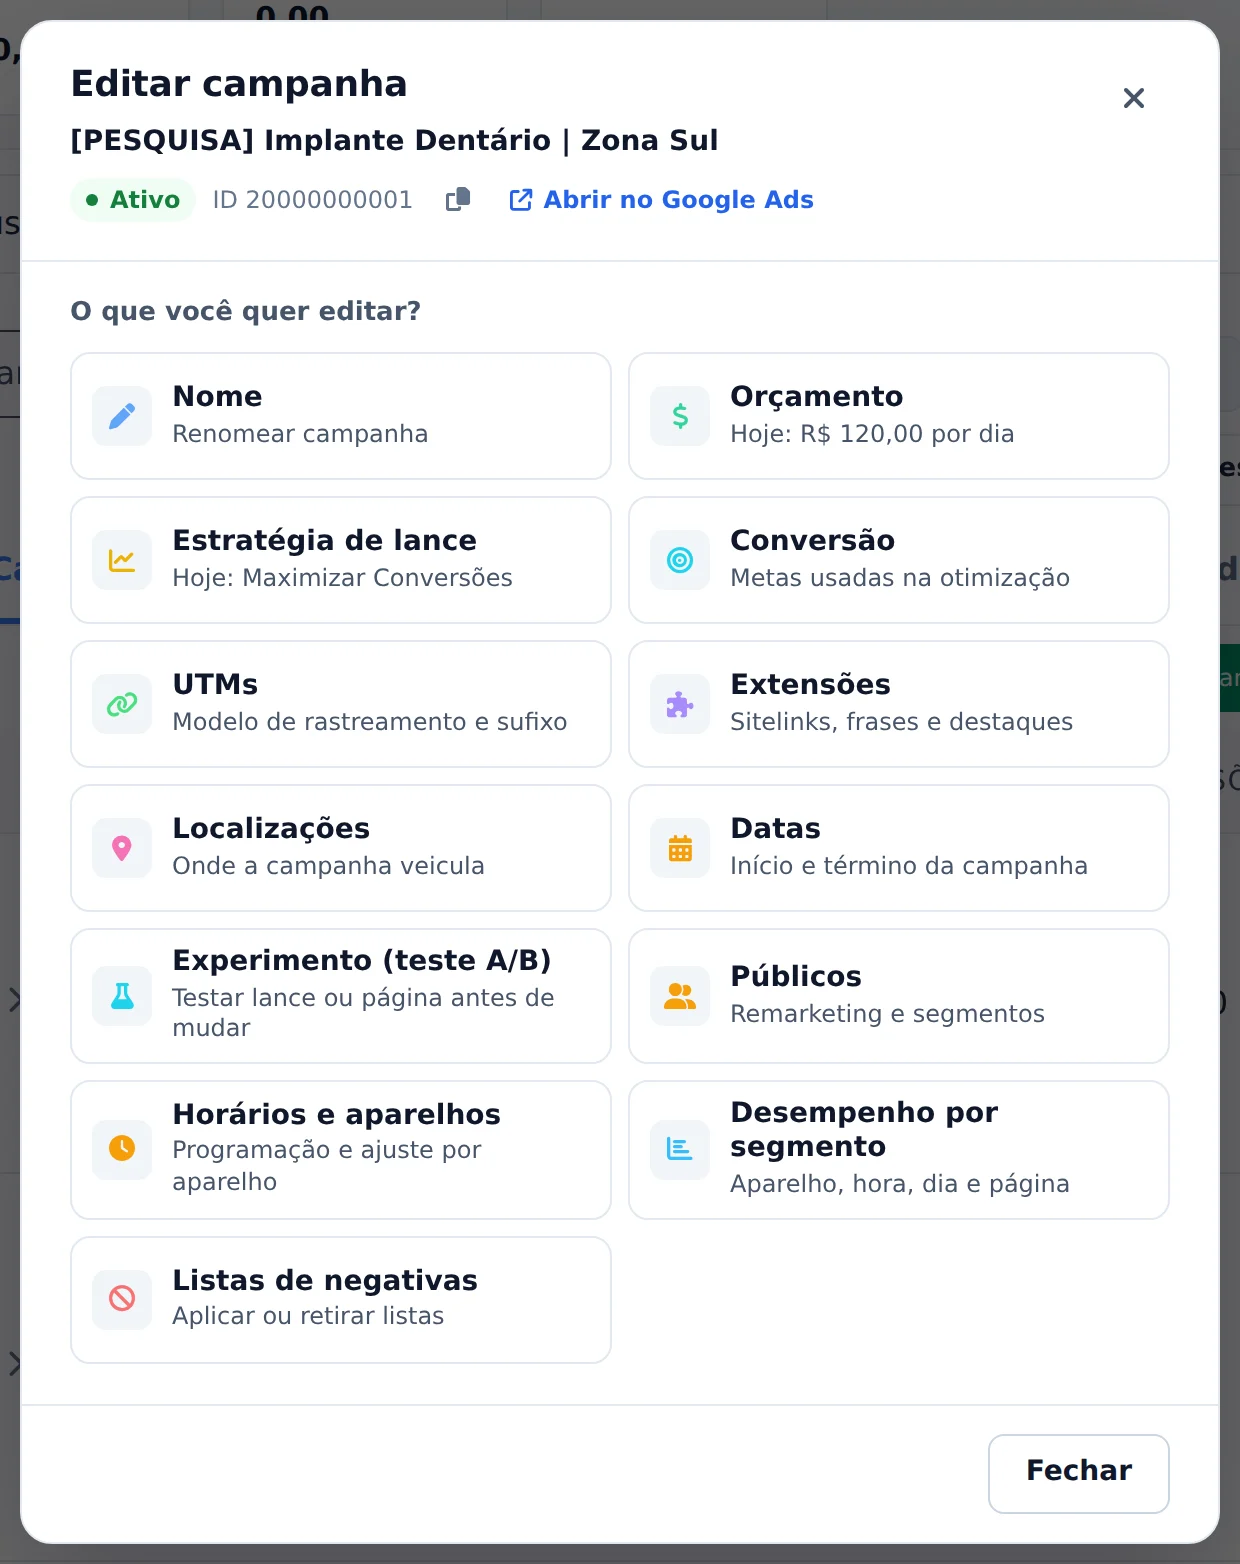Click the dollar sign icon for Orçamento
The width and height of the screenshot is (1240, 1564).
tap(680, 416)
